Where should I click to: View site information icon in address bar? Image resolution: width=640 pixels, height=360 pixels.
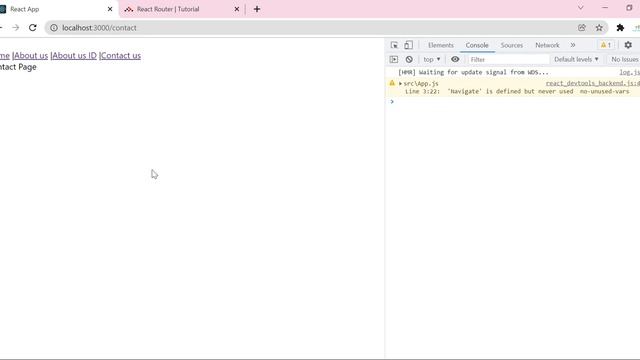pyautogui.click(x=54, y=28)
